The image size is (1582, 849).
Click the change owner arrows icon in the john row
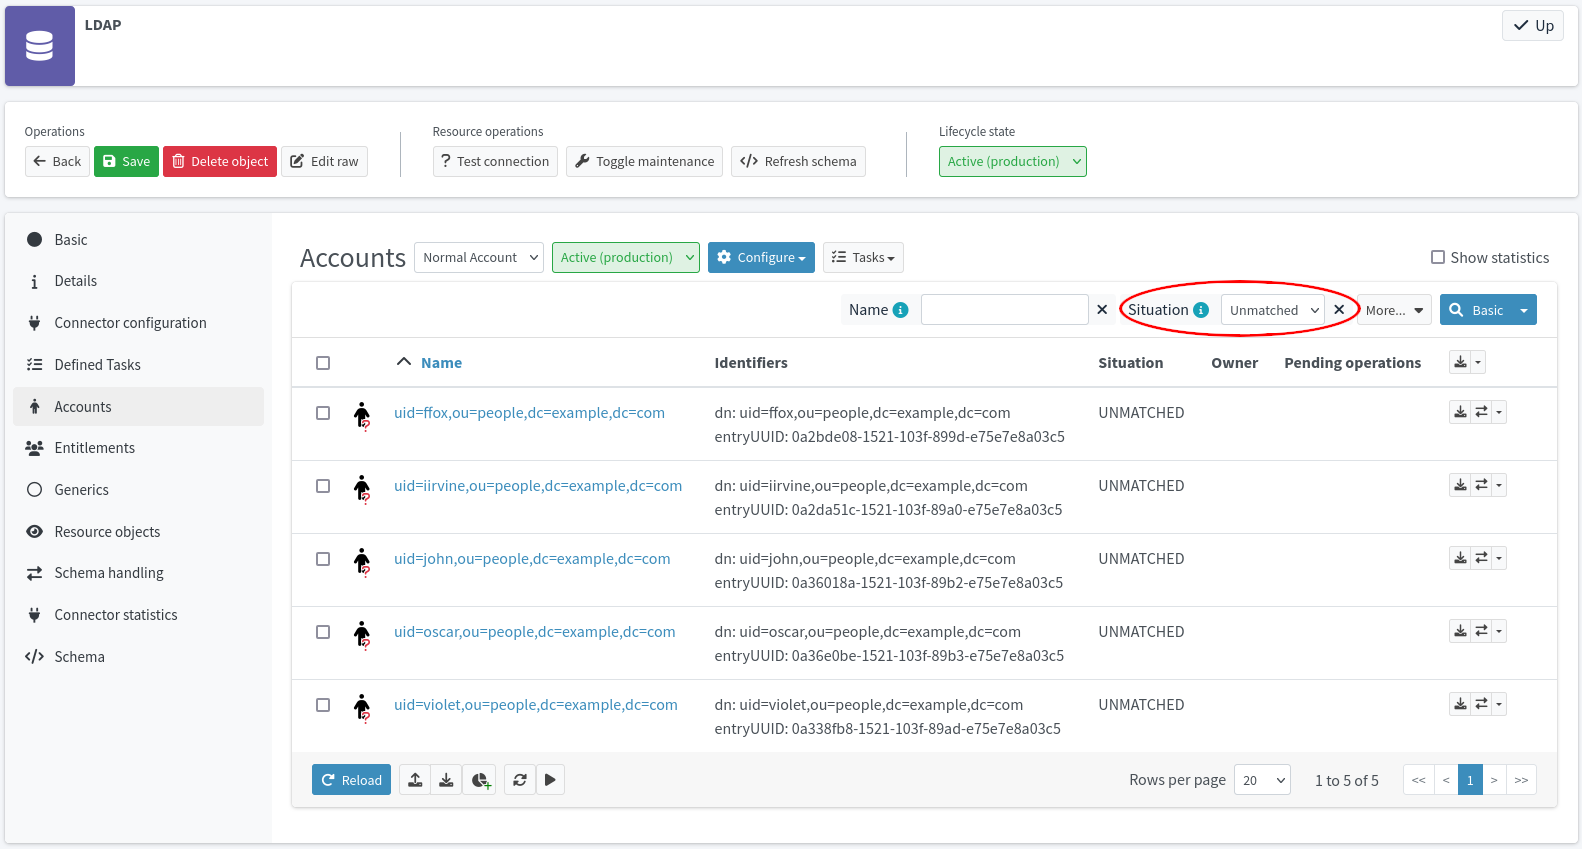(1481, 558)
